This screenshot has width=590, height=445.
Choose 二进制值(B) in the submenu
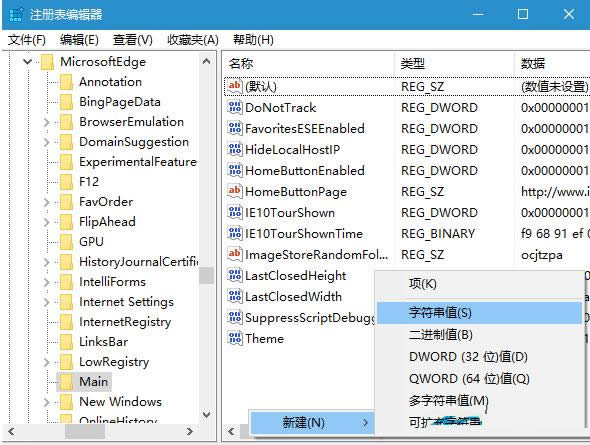tap(479, 334)
